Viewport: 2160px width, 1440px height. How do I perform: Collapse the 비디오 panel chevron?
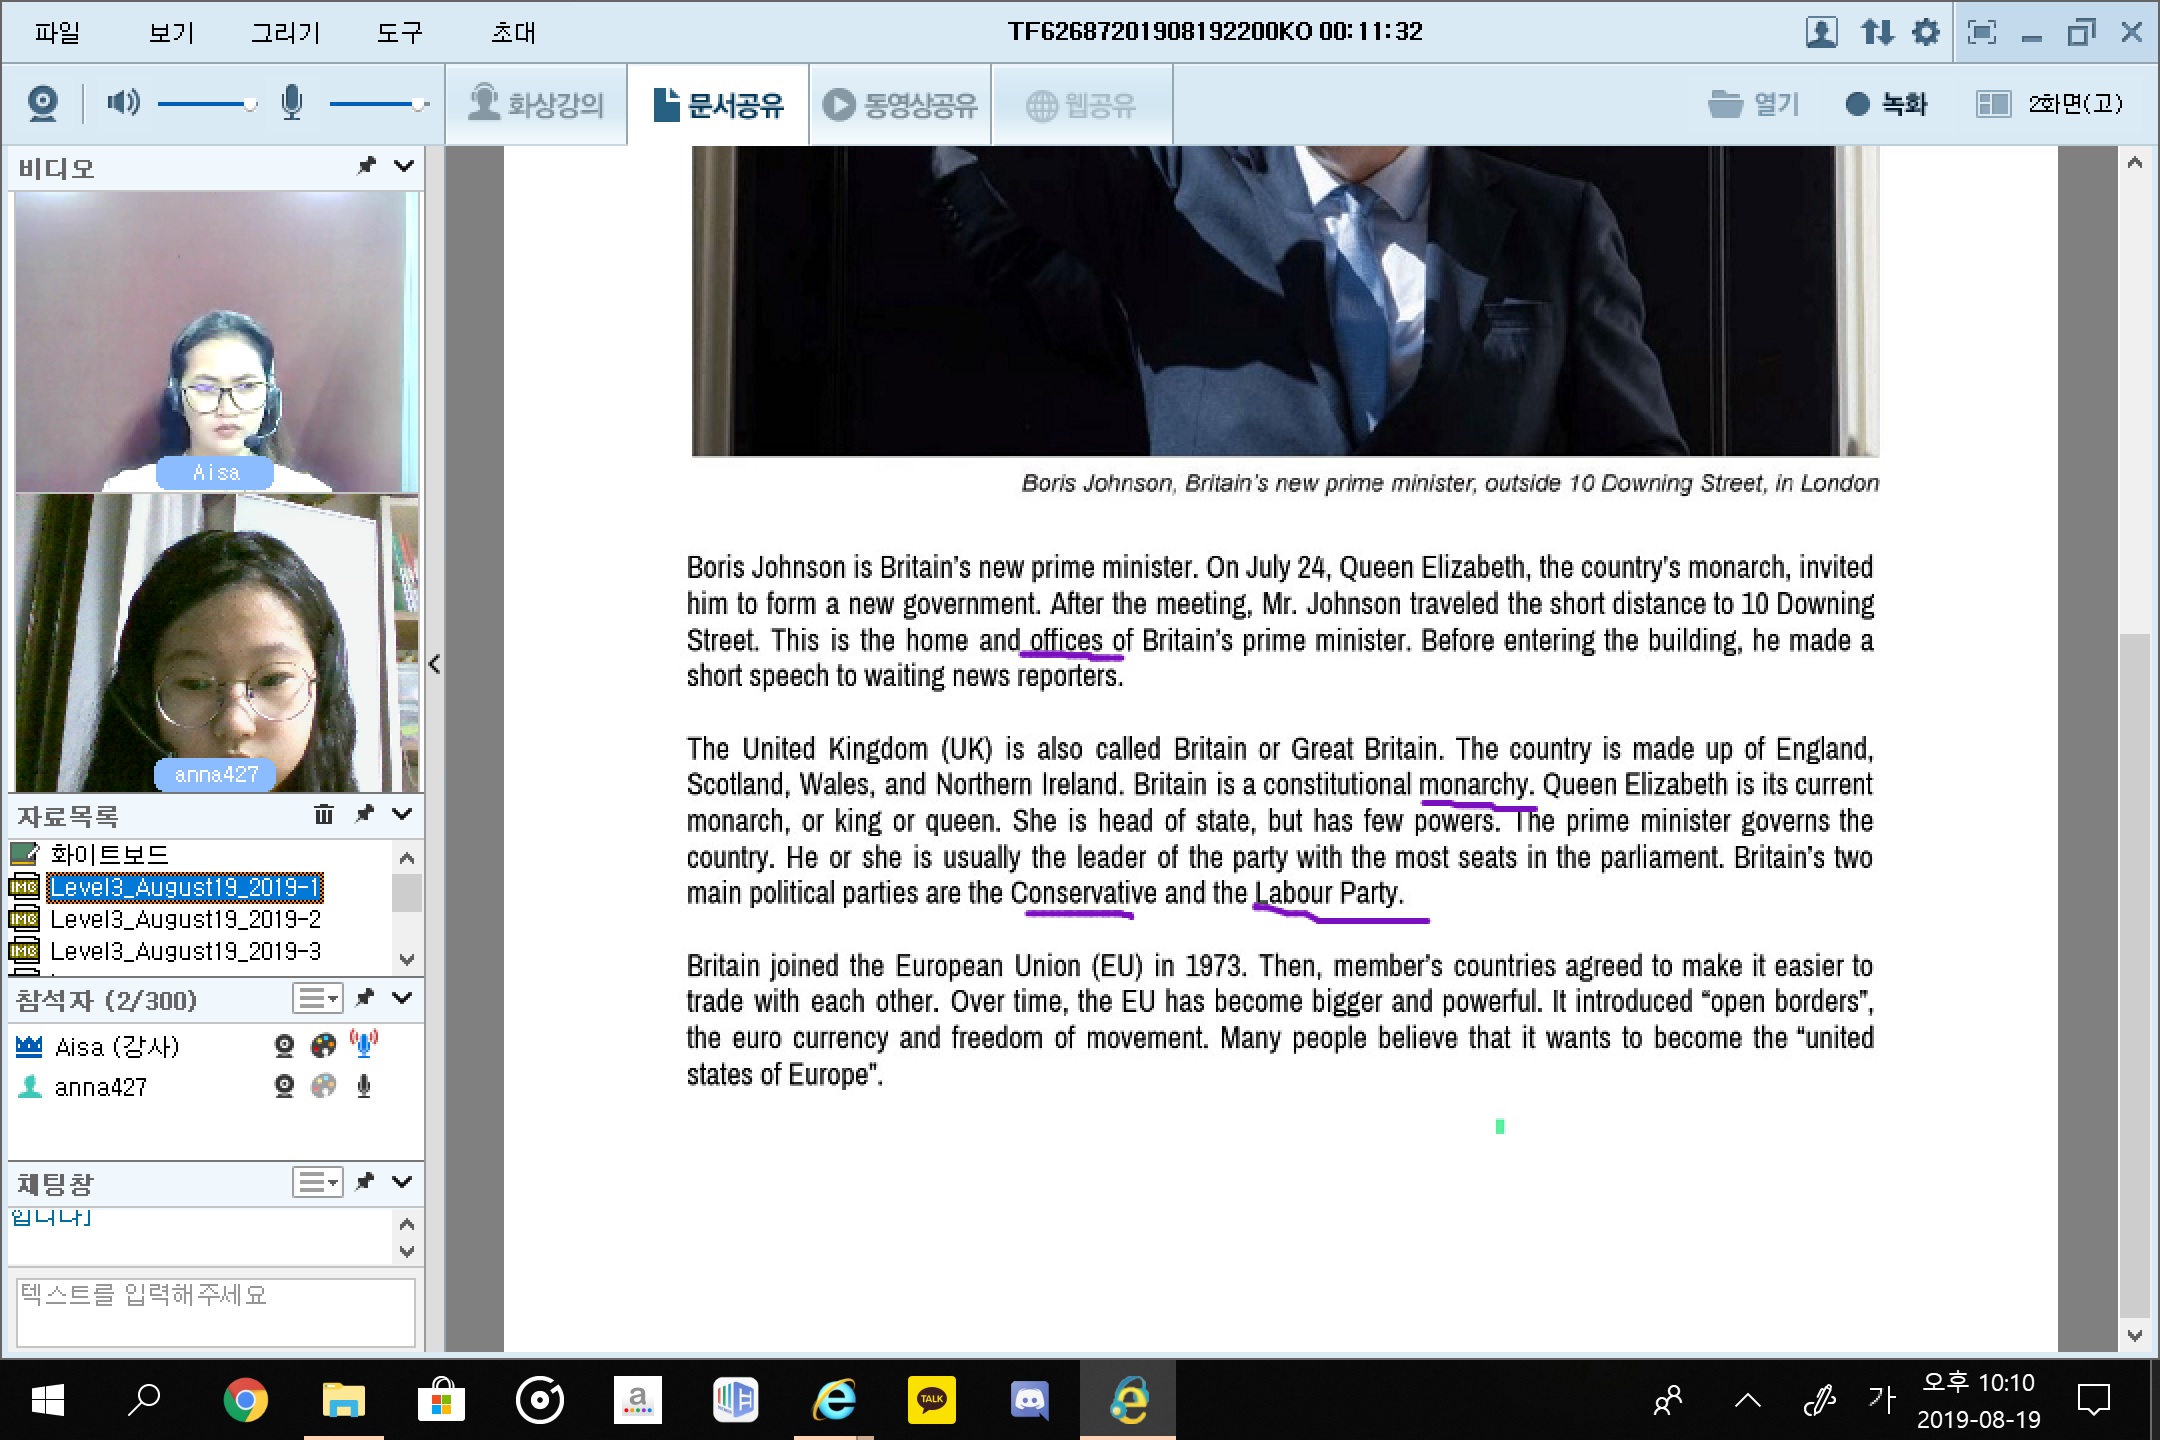pos(404,166)
